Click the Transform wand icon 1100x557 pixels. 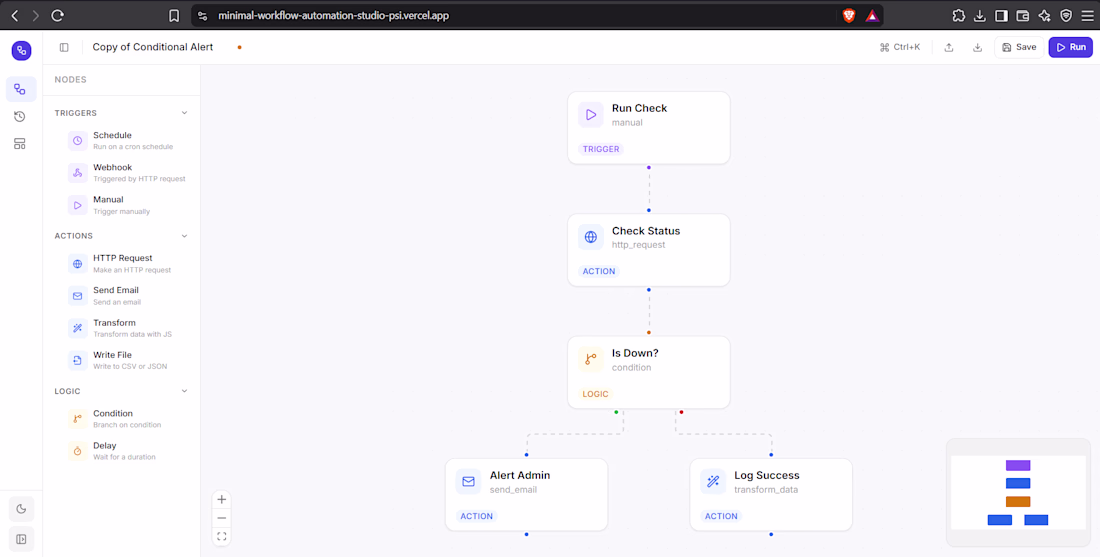(78, 328)
